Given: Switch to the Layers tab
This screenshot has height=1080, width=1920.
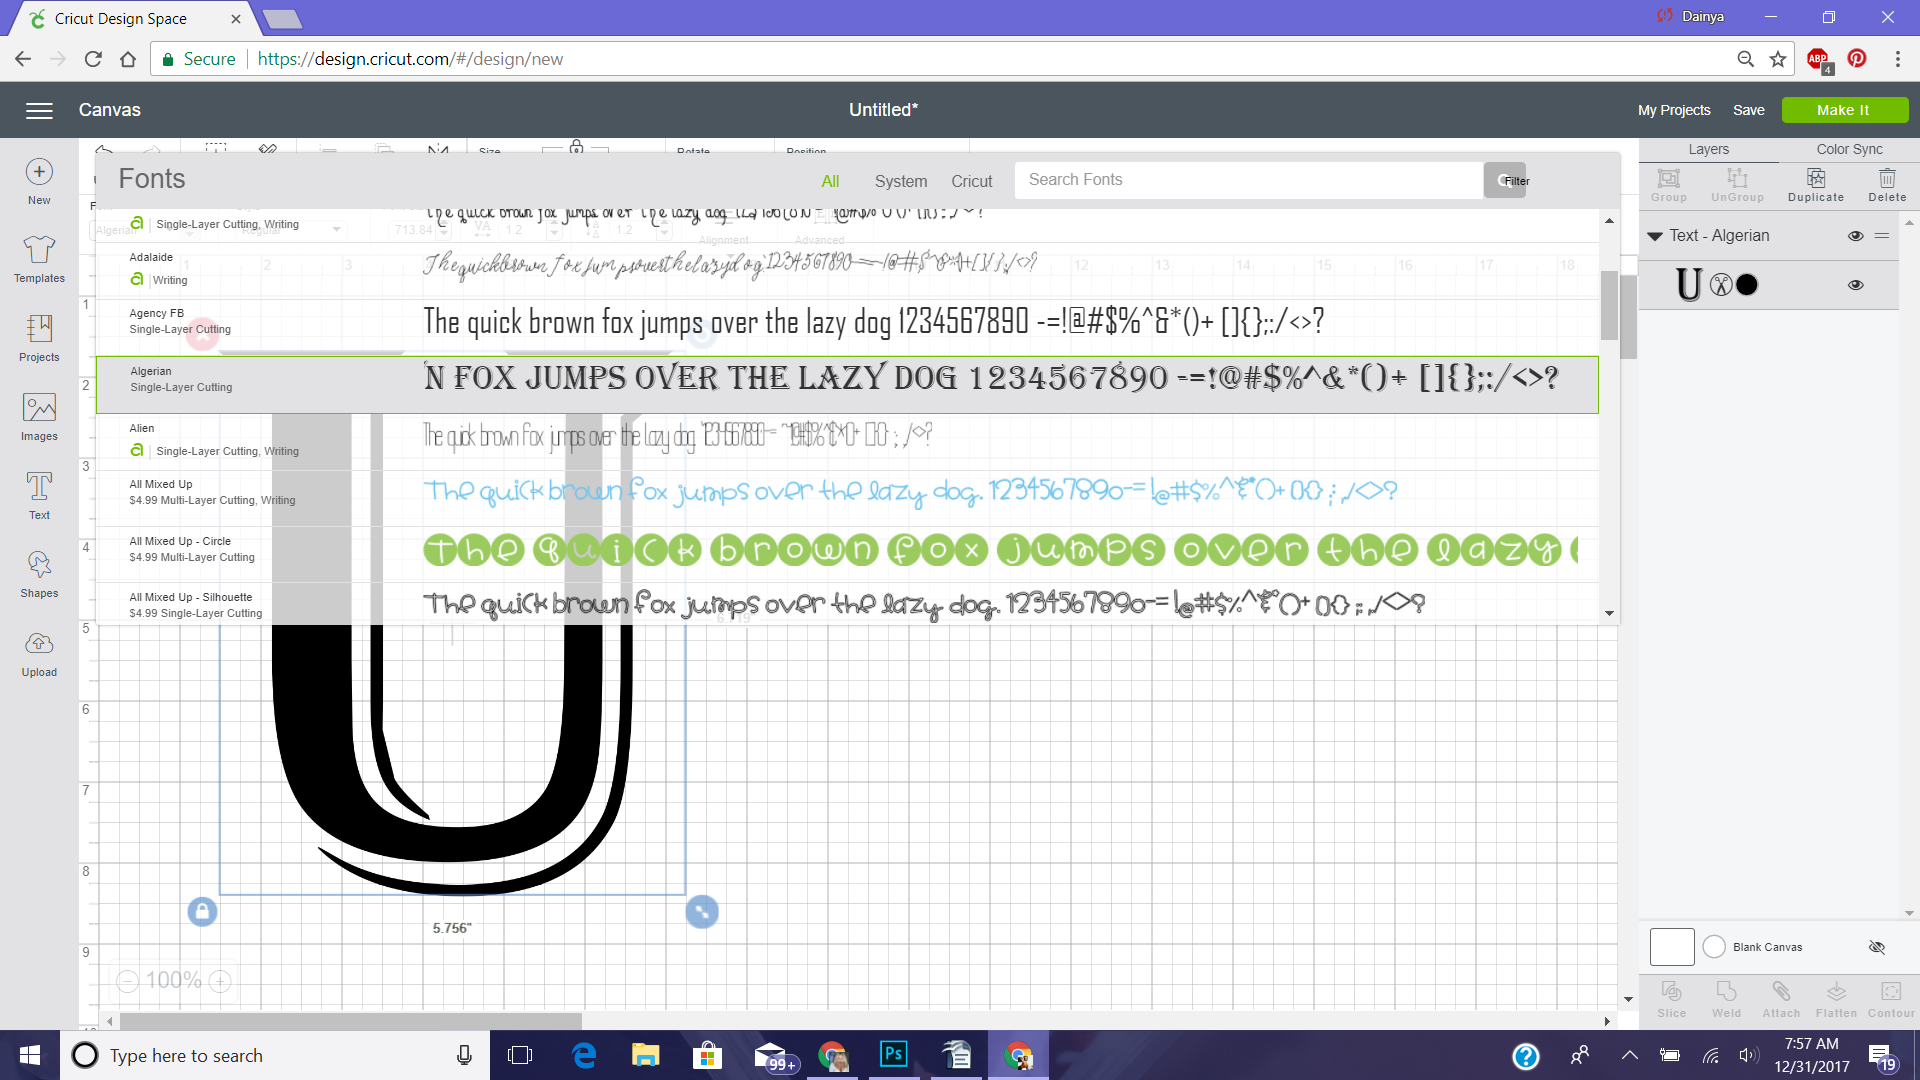Looking at the screenshot, I should click(1708, 149).
